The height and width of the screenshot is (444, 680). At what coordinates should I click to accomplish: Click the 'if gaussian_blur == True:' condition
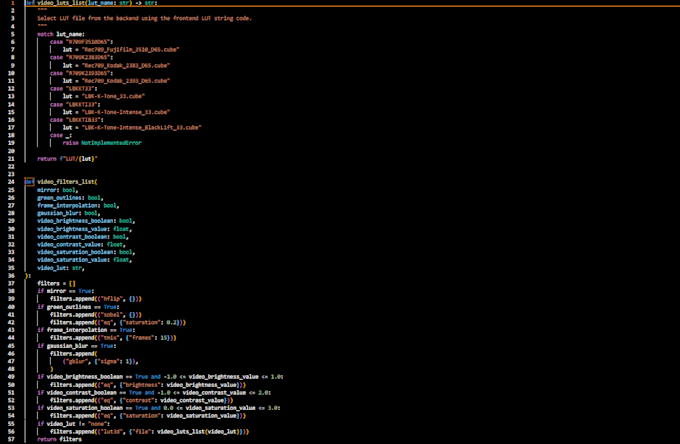(x=77, y=346)
